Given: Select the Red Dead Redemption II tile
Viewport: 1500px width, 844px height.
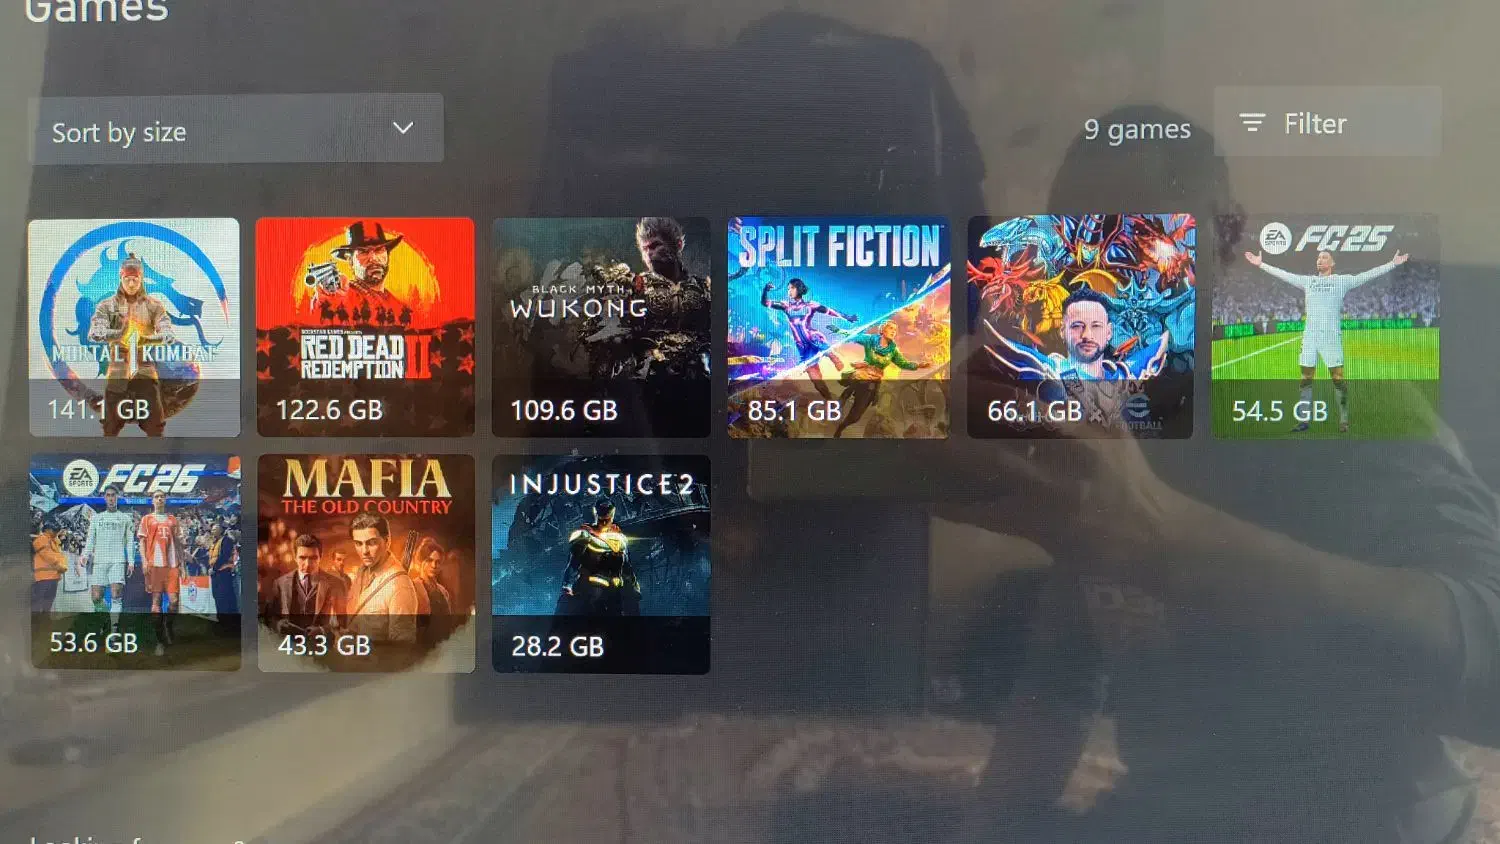Looking at the screenshot, I should 365,327.
